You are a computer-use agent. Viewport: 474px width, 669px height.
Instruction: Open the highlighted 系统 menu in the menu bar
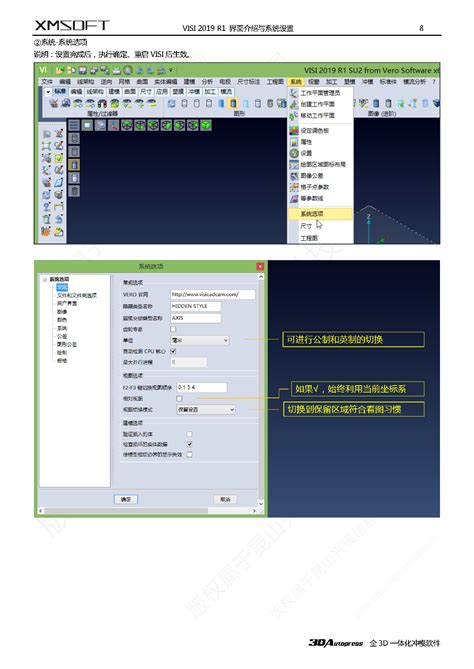point(296,81)
